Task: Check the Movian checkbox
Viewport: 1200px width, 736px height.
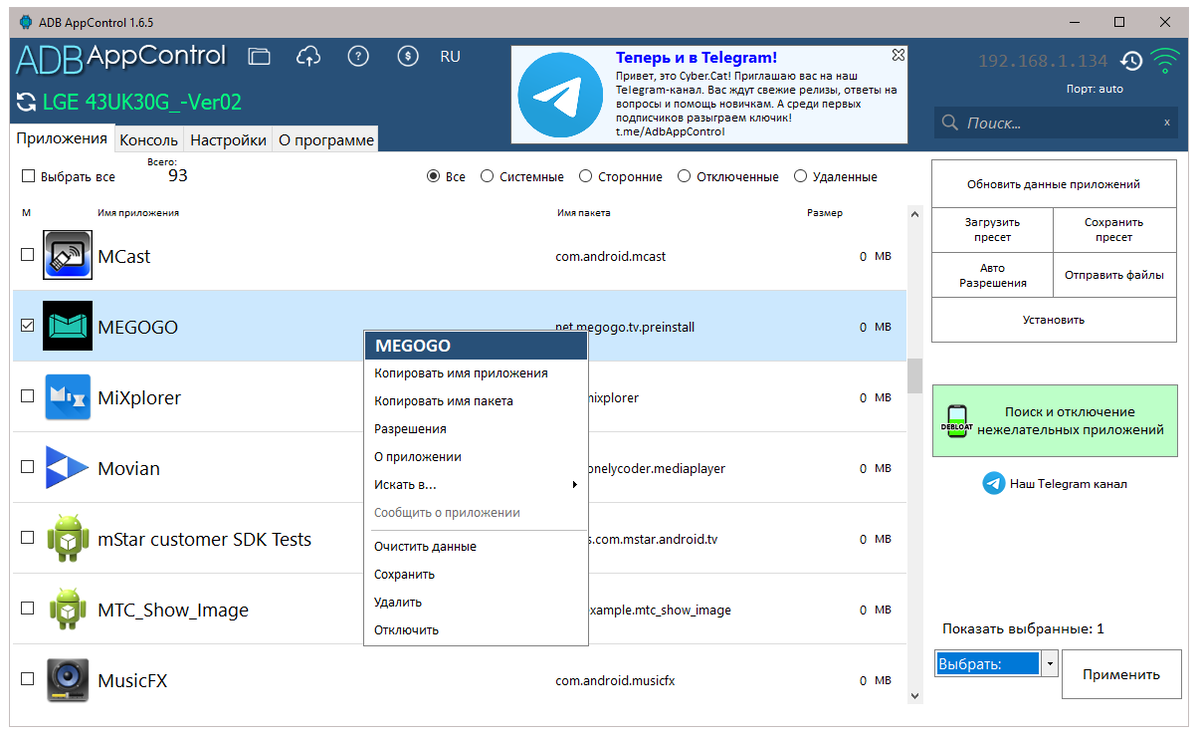Action: point(28,467)
